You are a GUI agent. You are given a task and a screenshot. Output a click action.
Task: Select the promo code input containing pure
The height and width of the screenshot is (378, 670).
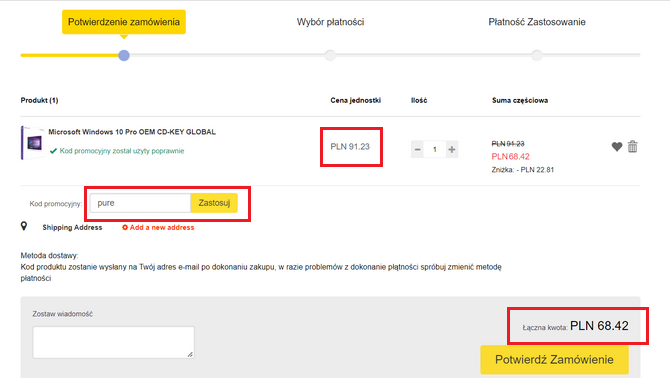pyautogui.click(x=140, y=203)
